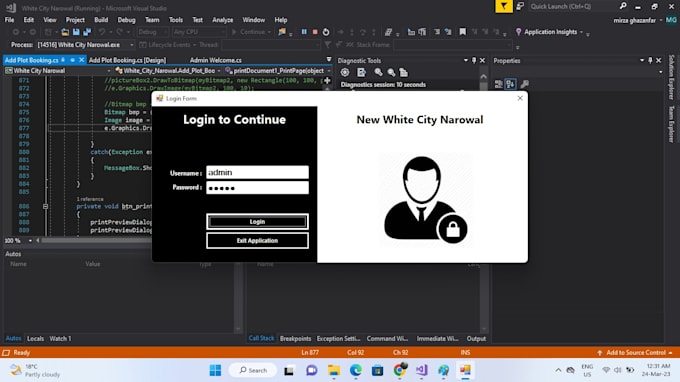Click Diagnostic Tools zoom in icon
The width and height of the screenshot is (680, 382).
coord(378,72)
